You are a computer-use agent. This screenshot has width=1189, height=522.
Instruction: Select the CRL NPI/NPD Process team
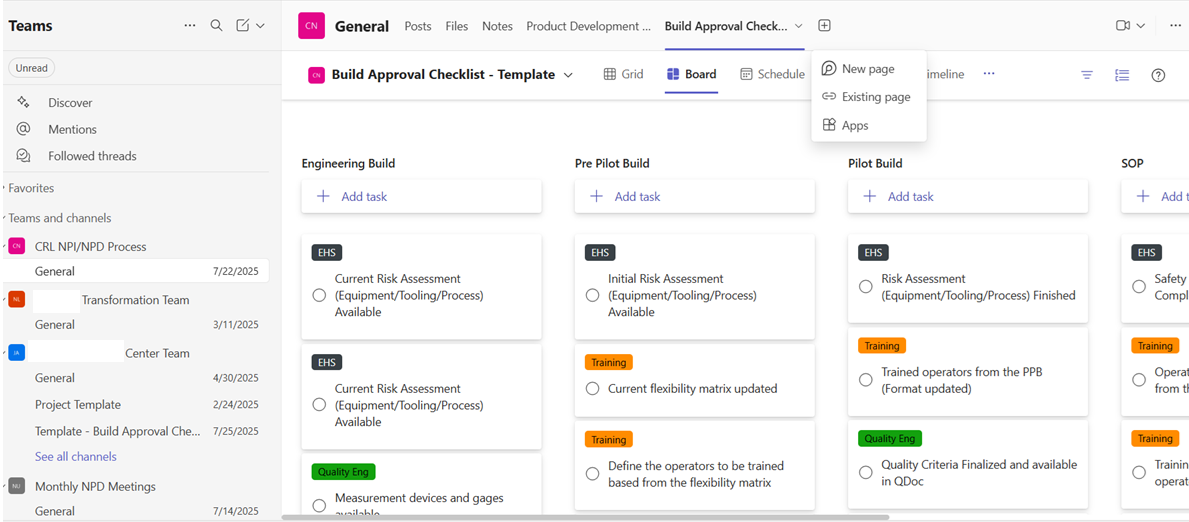[x=90, y=247]
